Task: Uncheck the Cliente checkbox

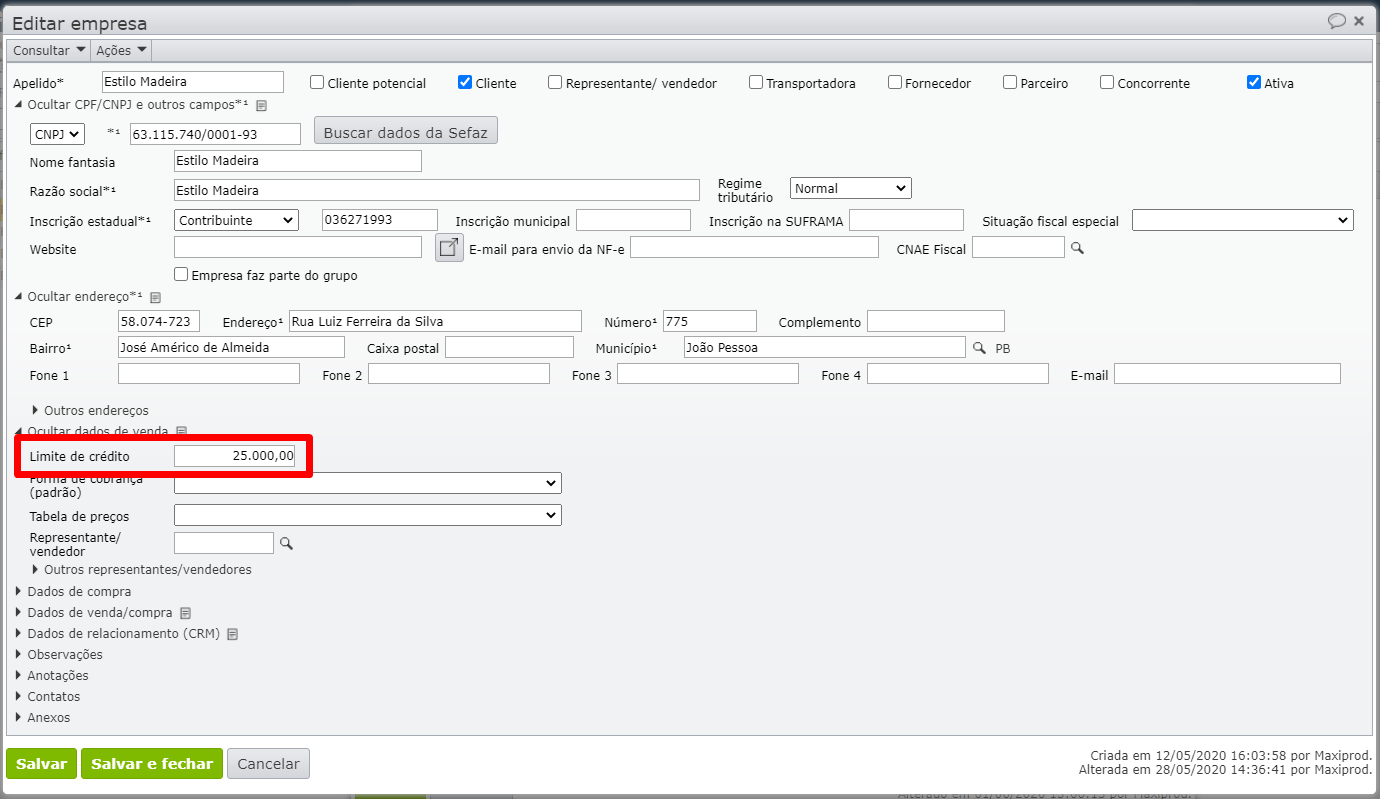Action: coord(465,83)
